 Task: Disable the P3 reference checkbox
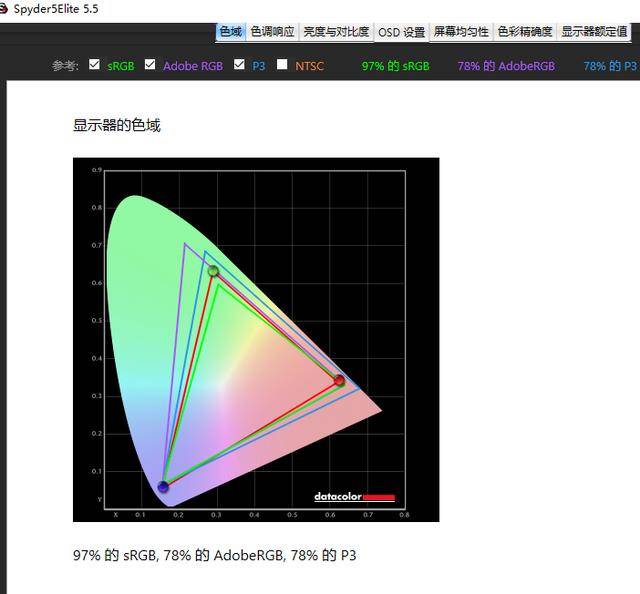point(239,65)
